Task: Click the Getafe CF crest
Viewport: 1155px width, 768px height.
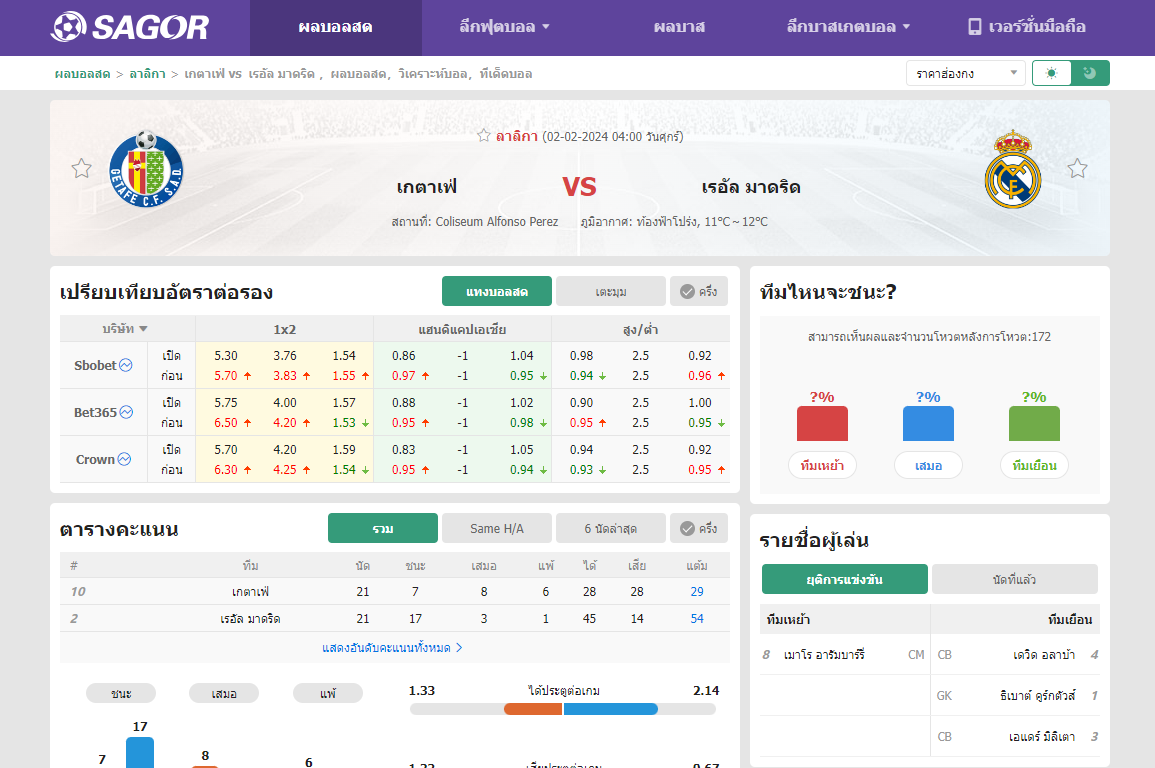Action: (146, 169)
